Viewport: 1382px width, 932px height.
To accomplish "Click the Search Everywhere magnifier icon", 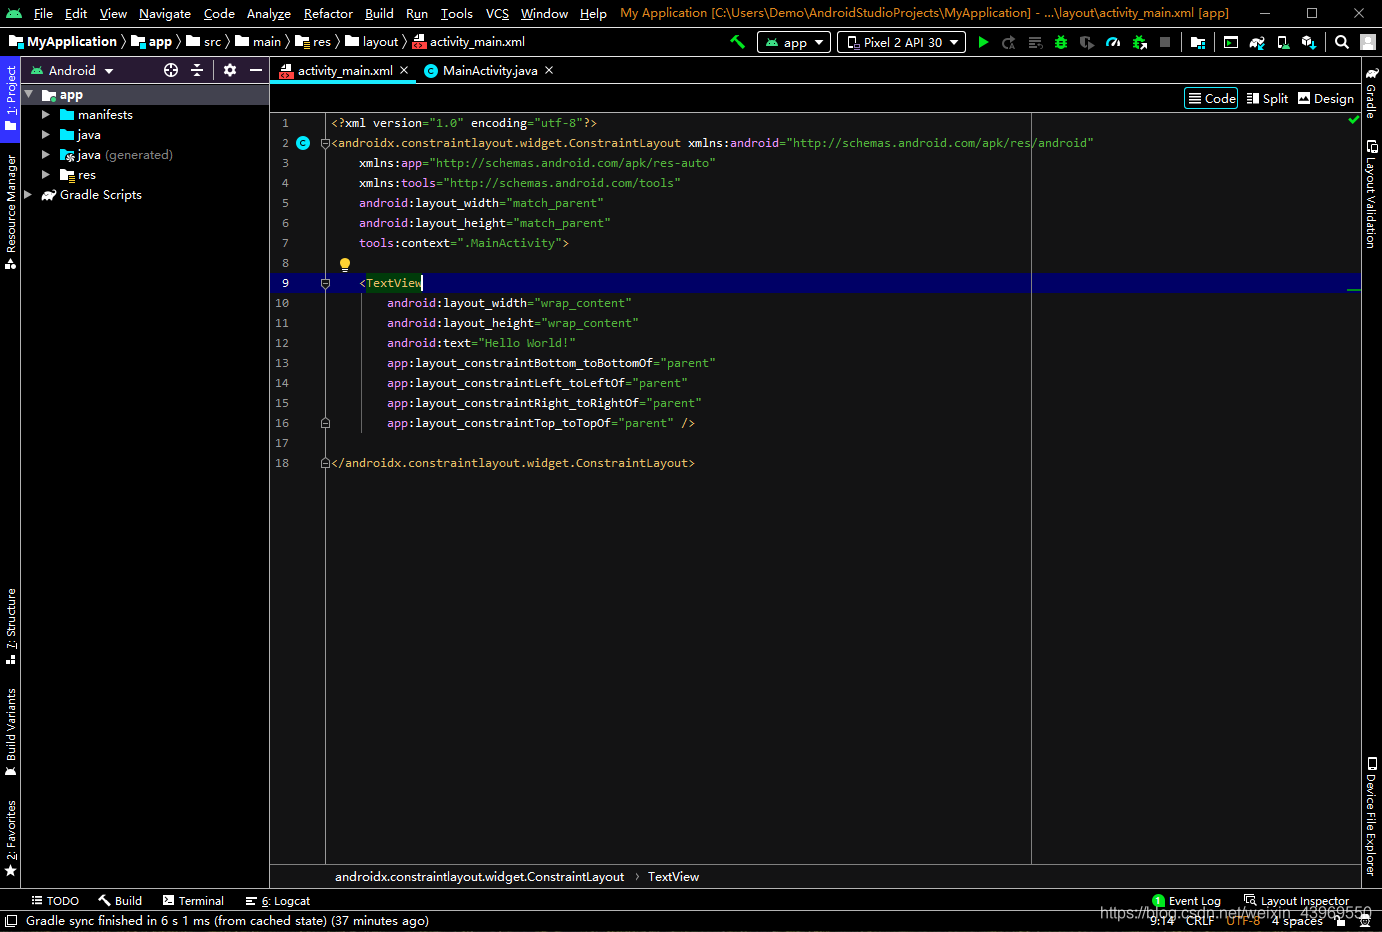I will (1342, 42).
